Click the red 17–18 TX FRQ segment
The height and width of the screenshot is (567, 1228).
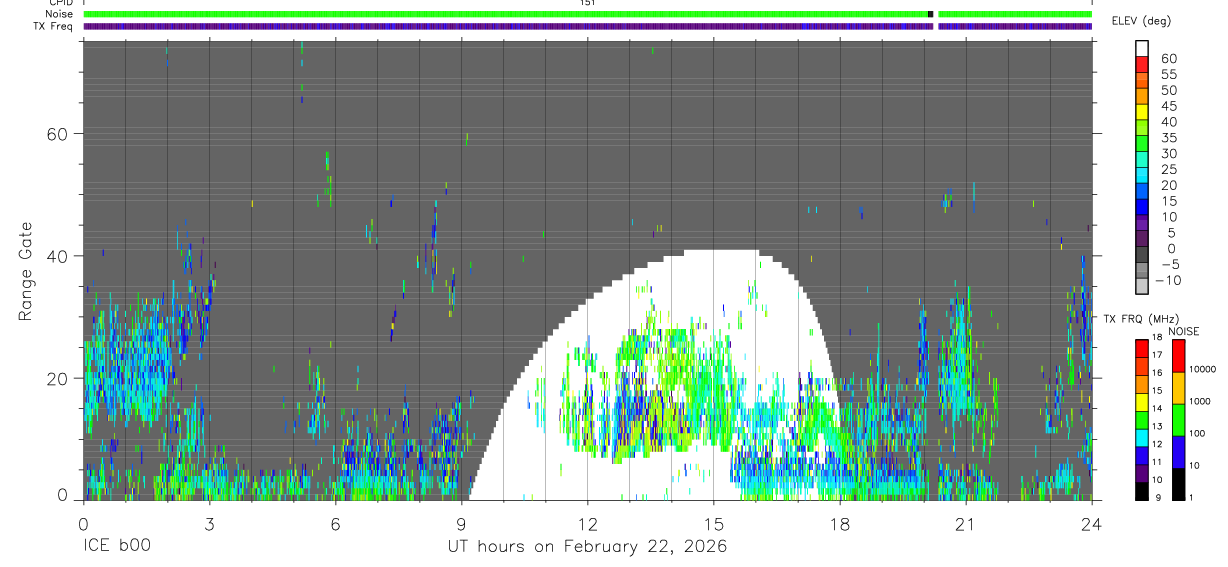click(x=1141, y=348)
